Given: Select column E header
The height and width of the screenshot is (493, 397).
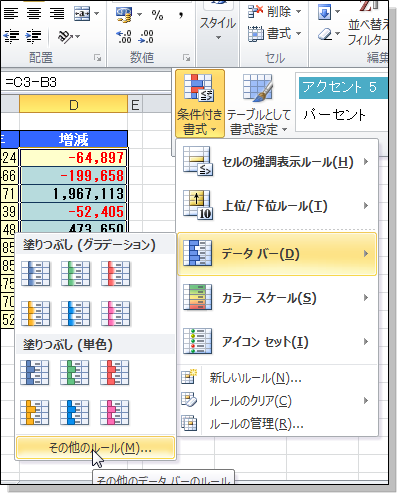Looking at the screenshot, I should (x=135, y=105).
